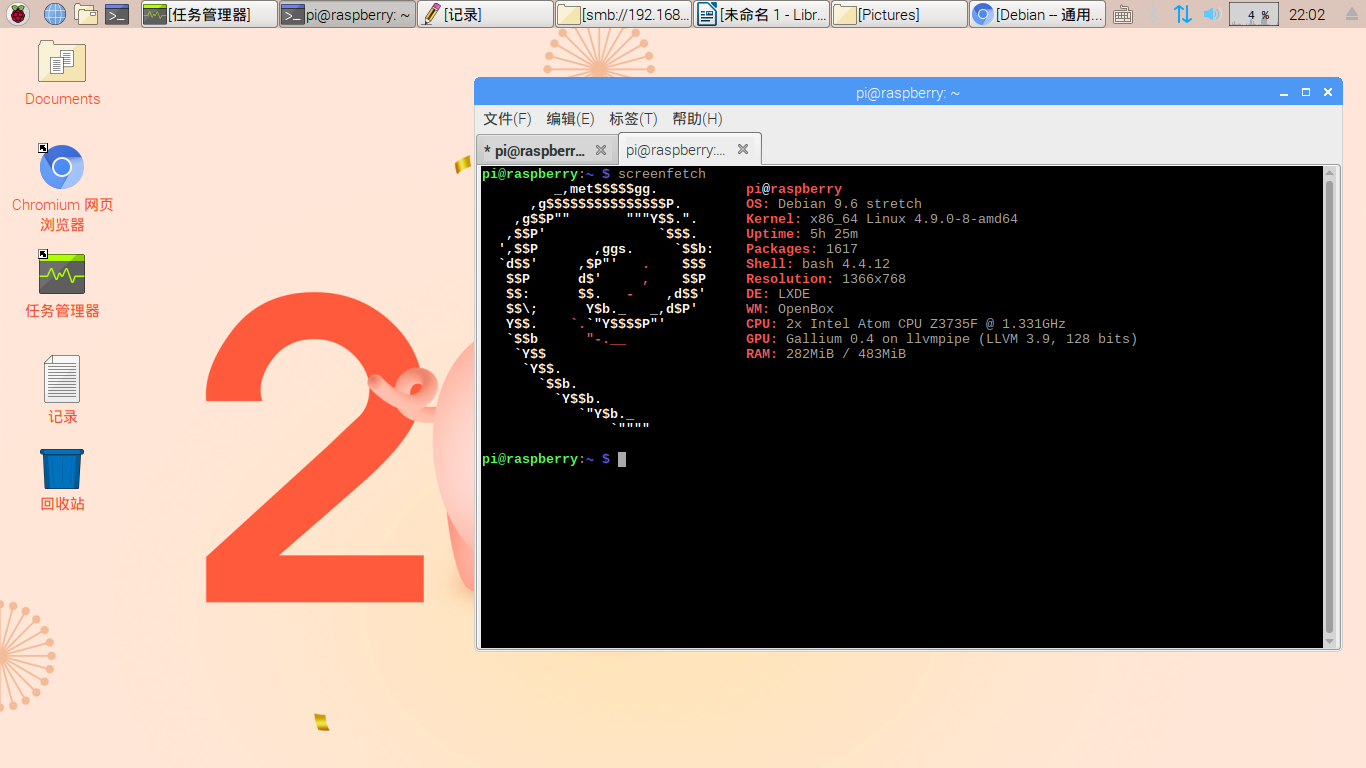Click the Packages: 1617 line
1366x768 pixels.
point(802,249)
